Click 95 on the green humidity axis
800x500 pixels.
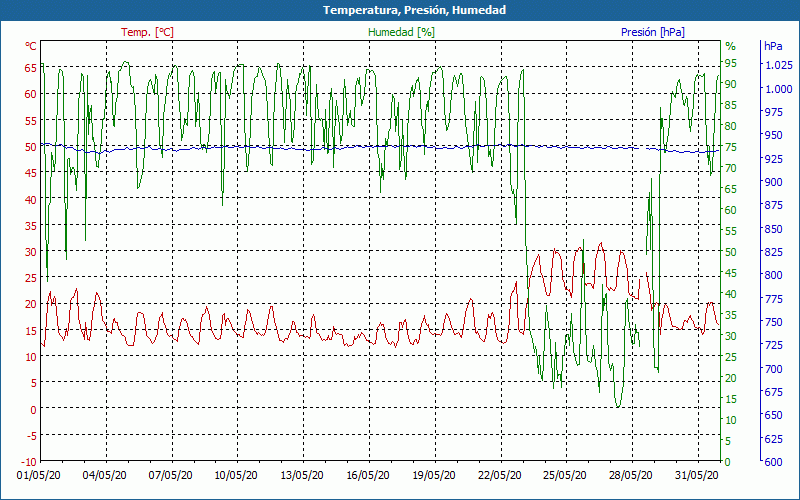click(731, 63)
